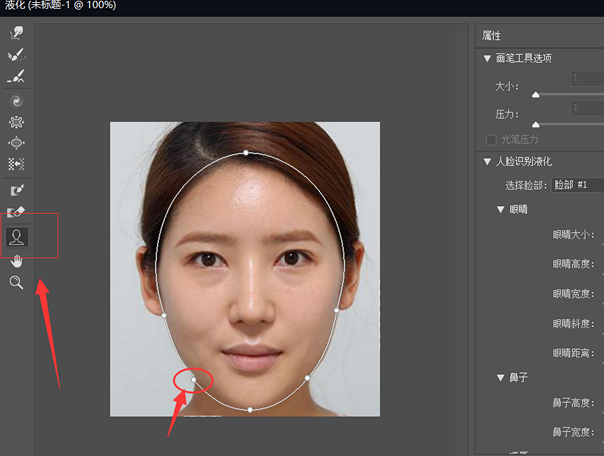Collapse the 画笔工具选项 section
Screen dimensions: 604x456
(x=487, y=58)
